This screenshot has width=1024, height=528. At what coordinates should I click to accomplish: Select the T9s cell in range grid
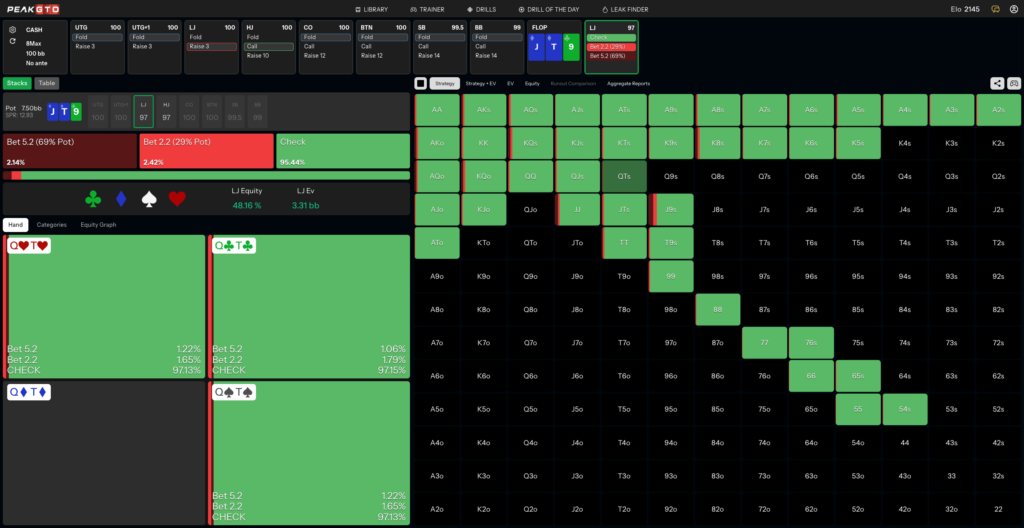[x=671, y=243]
